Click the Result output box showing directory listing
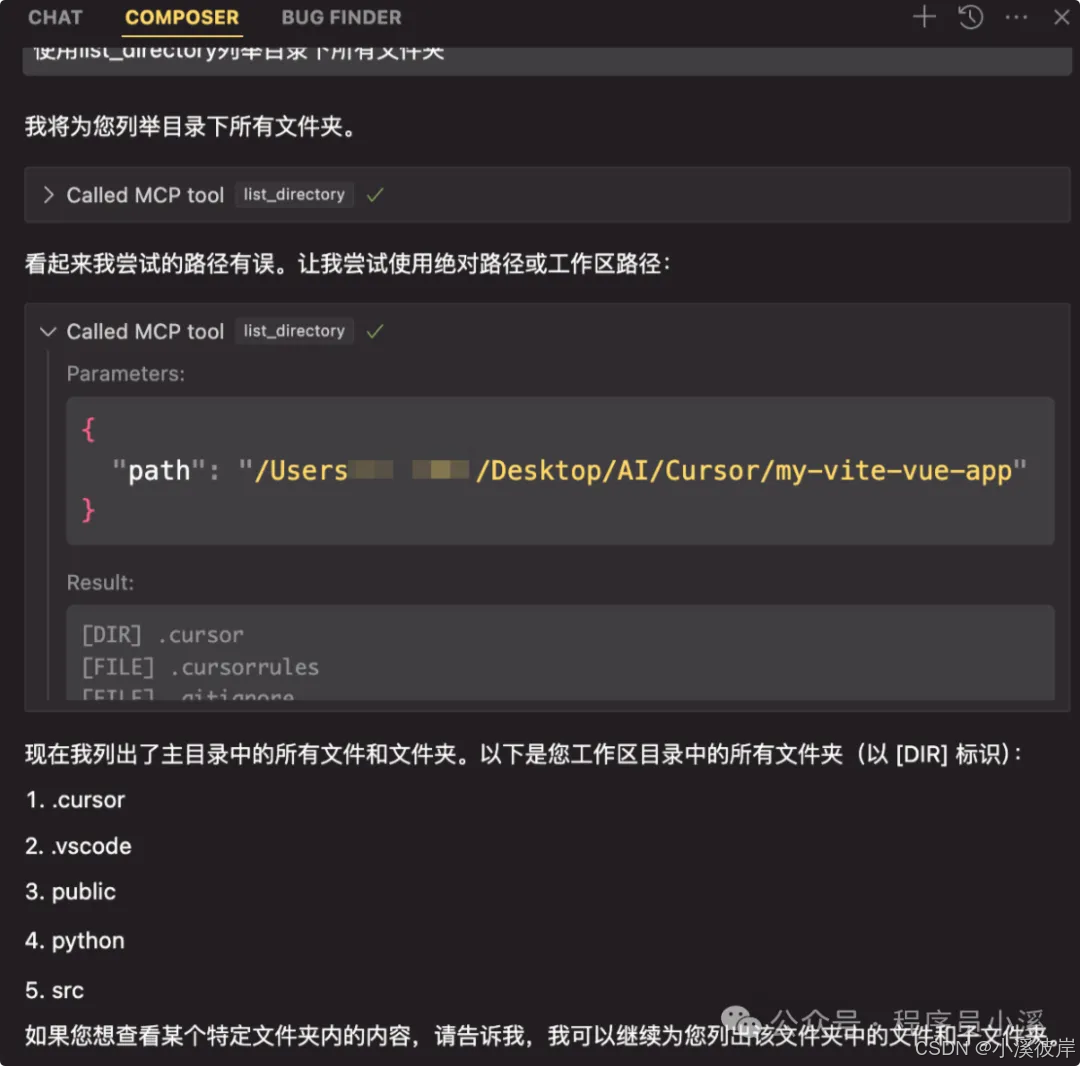The height and width of the screenshot is (1066, 1080). (x=560, y=650)
